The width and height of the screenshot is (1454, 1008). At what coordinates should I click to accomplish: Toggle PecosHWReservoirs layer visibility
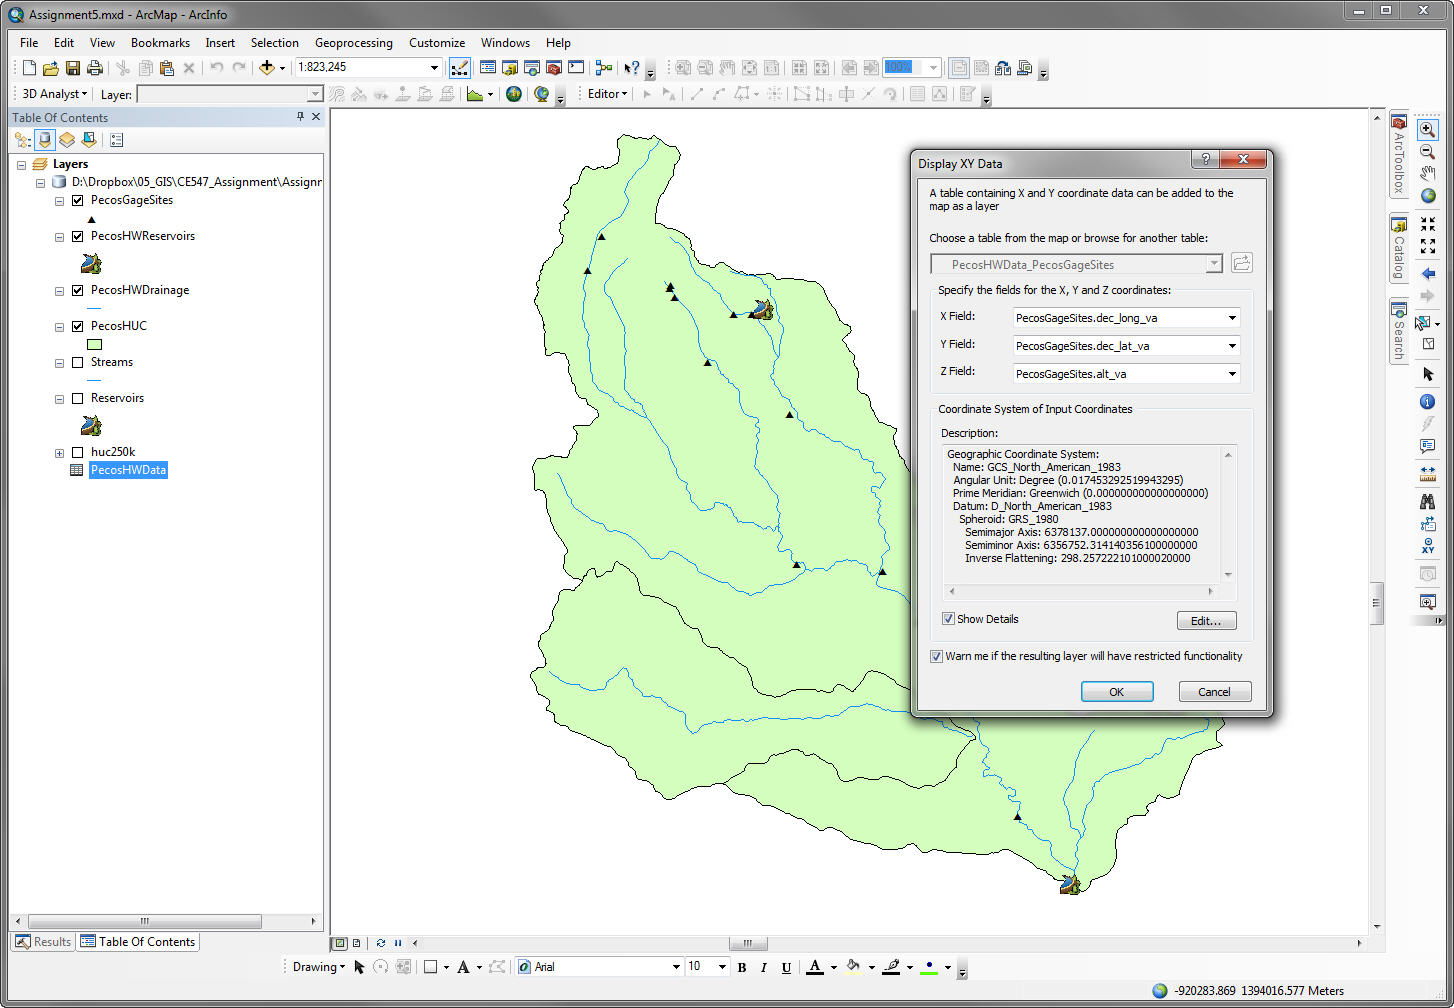(x=78, y=236)
